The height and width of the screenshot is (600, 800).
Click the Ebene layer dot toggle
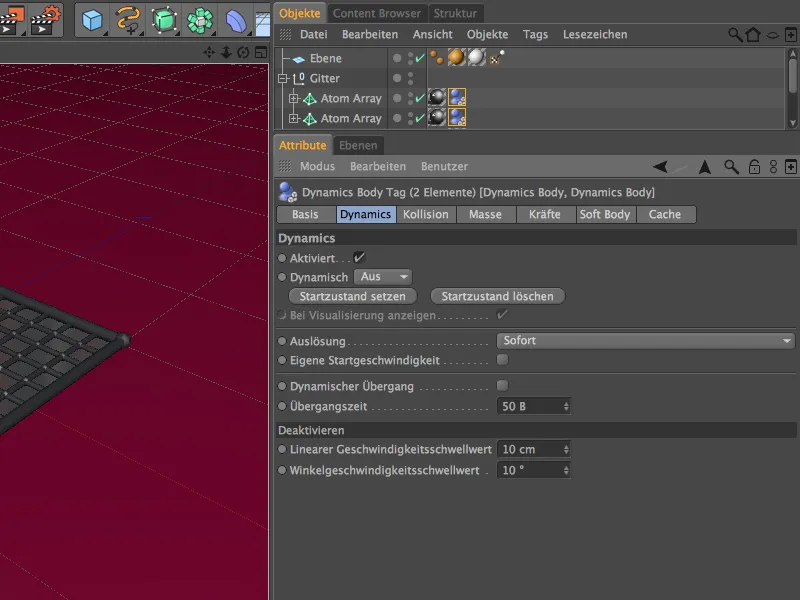[397, 58]
